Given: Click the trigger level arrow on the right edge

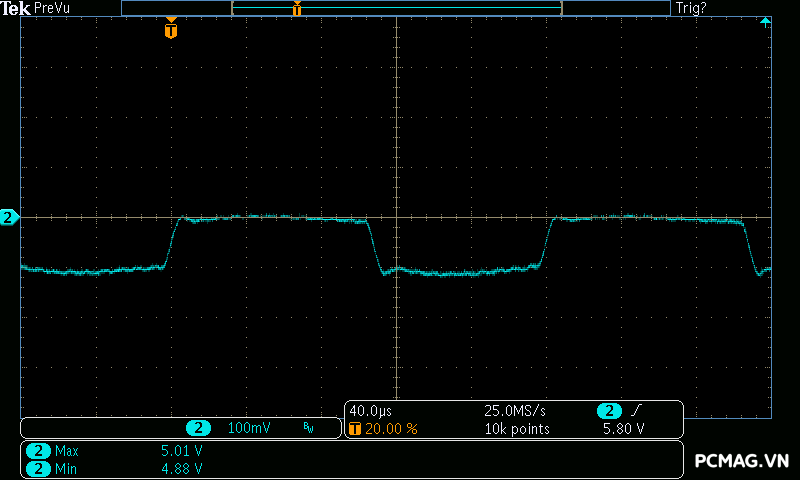Looking at the screenshot, I should pos(766,22).
